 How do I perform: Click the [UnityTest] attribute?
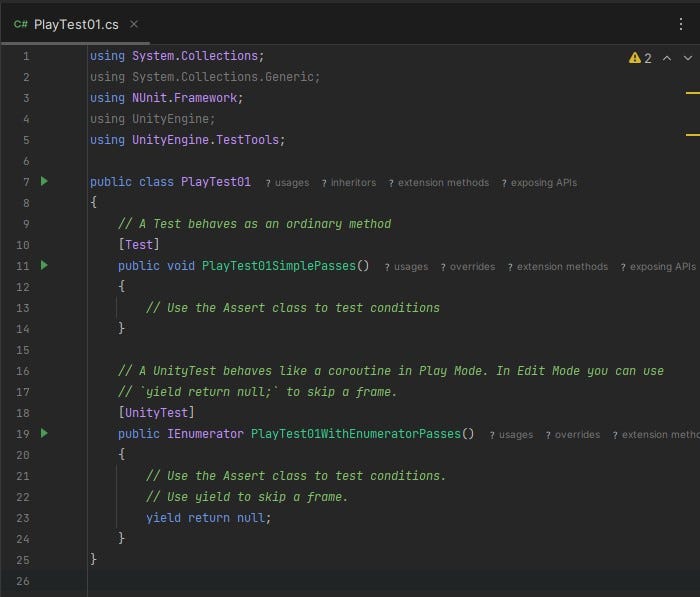tap(156, 413)
